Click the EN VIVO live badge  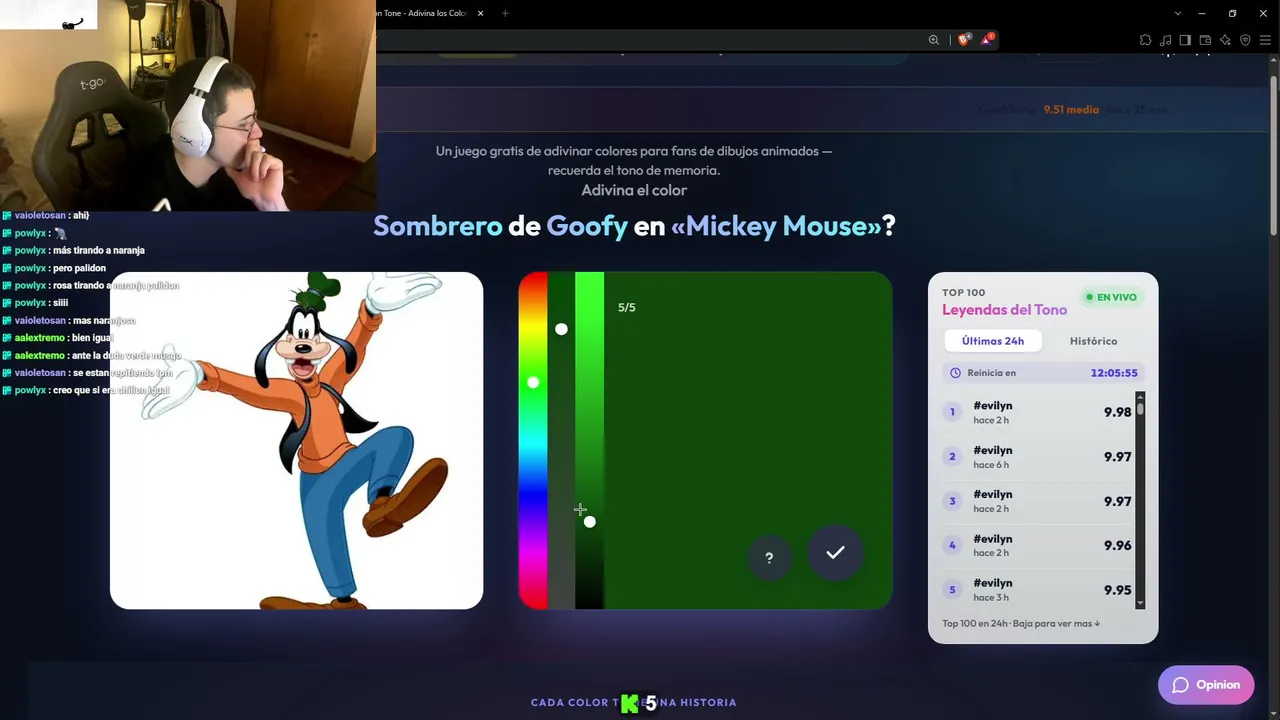(1111, 297)
